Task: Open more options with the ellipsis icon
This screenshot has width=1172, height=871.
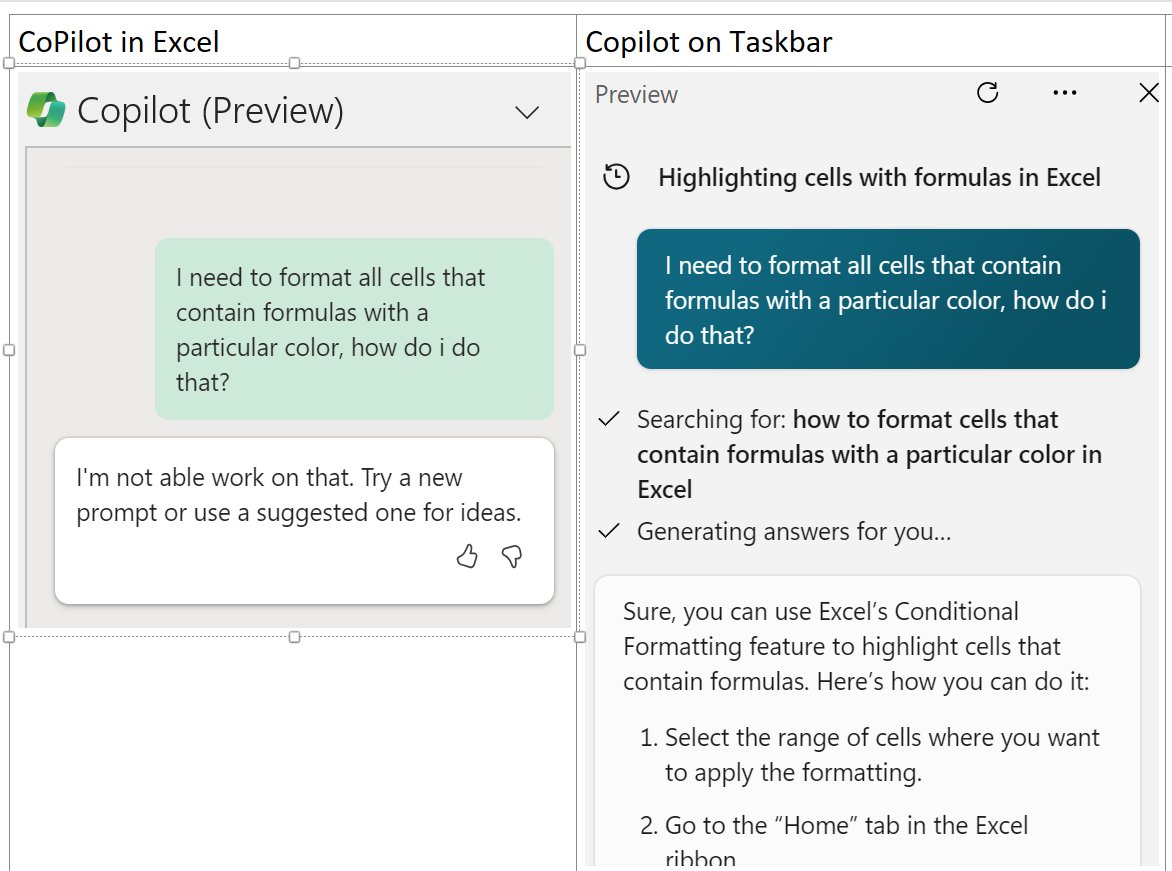Action: 1064,92
